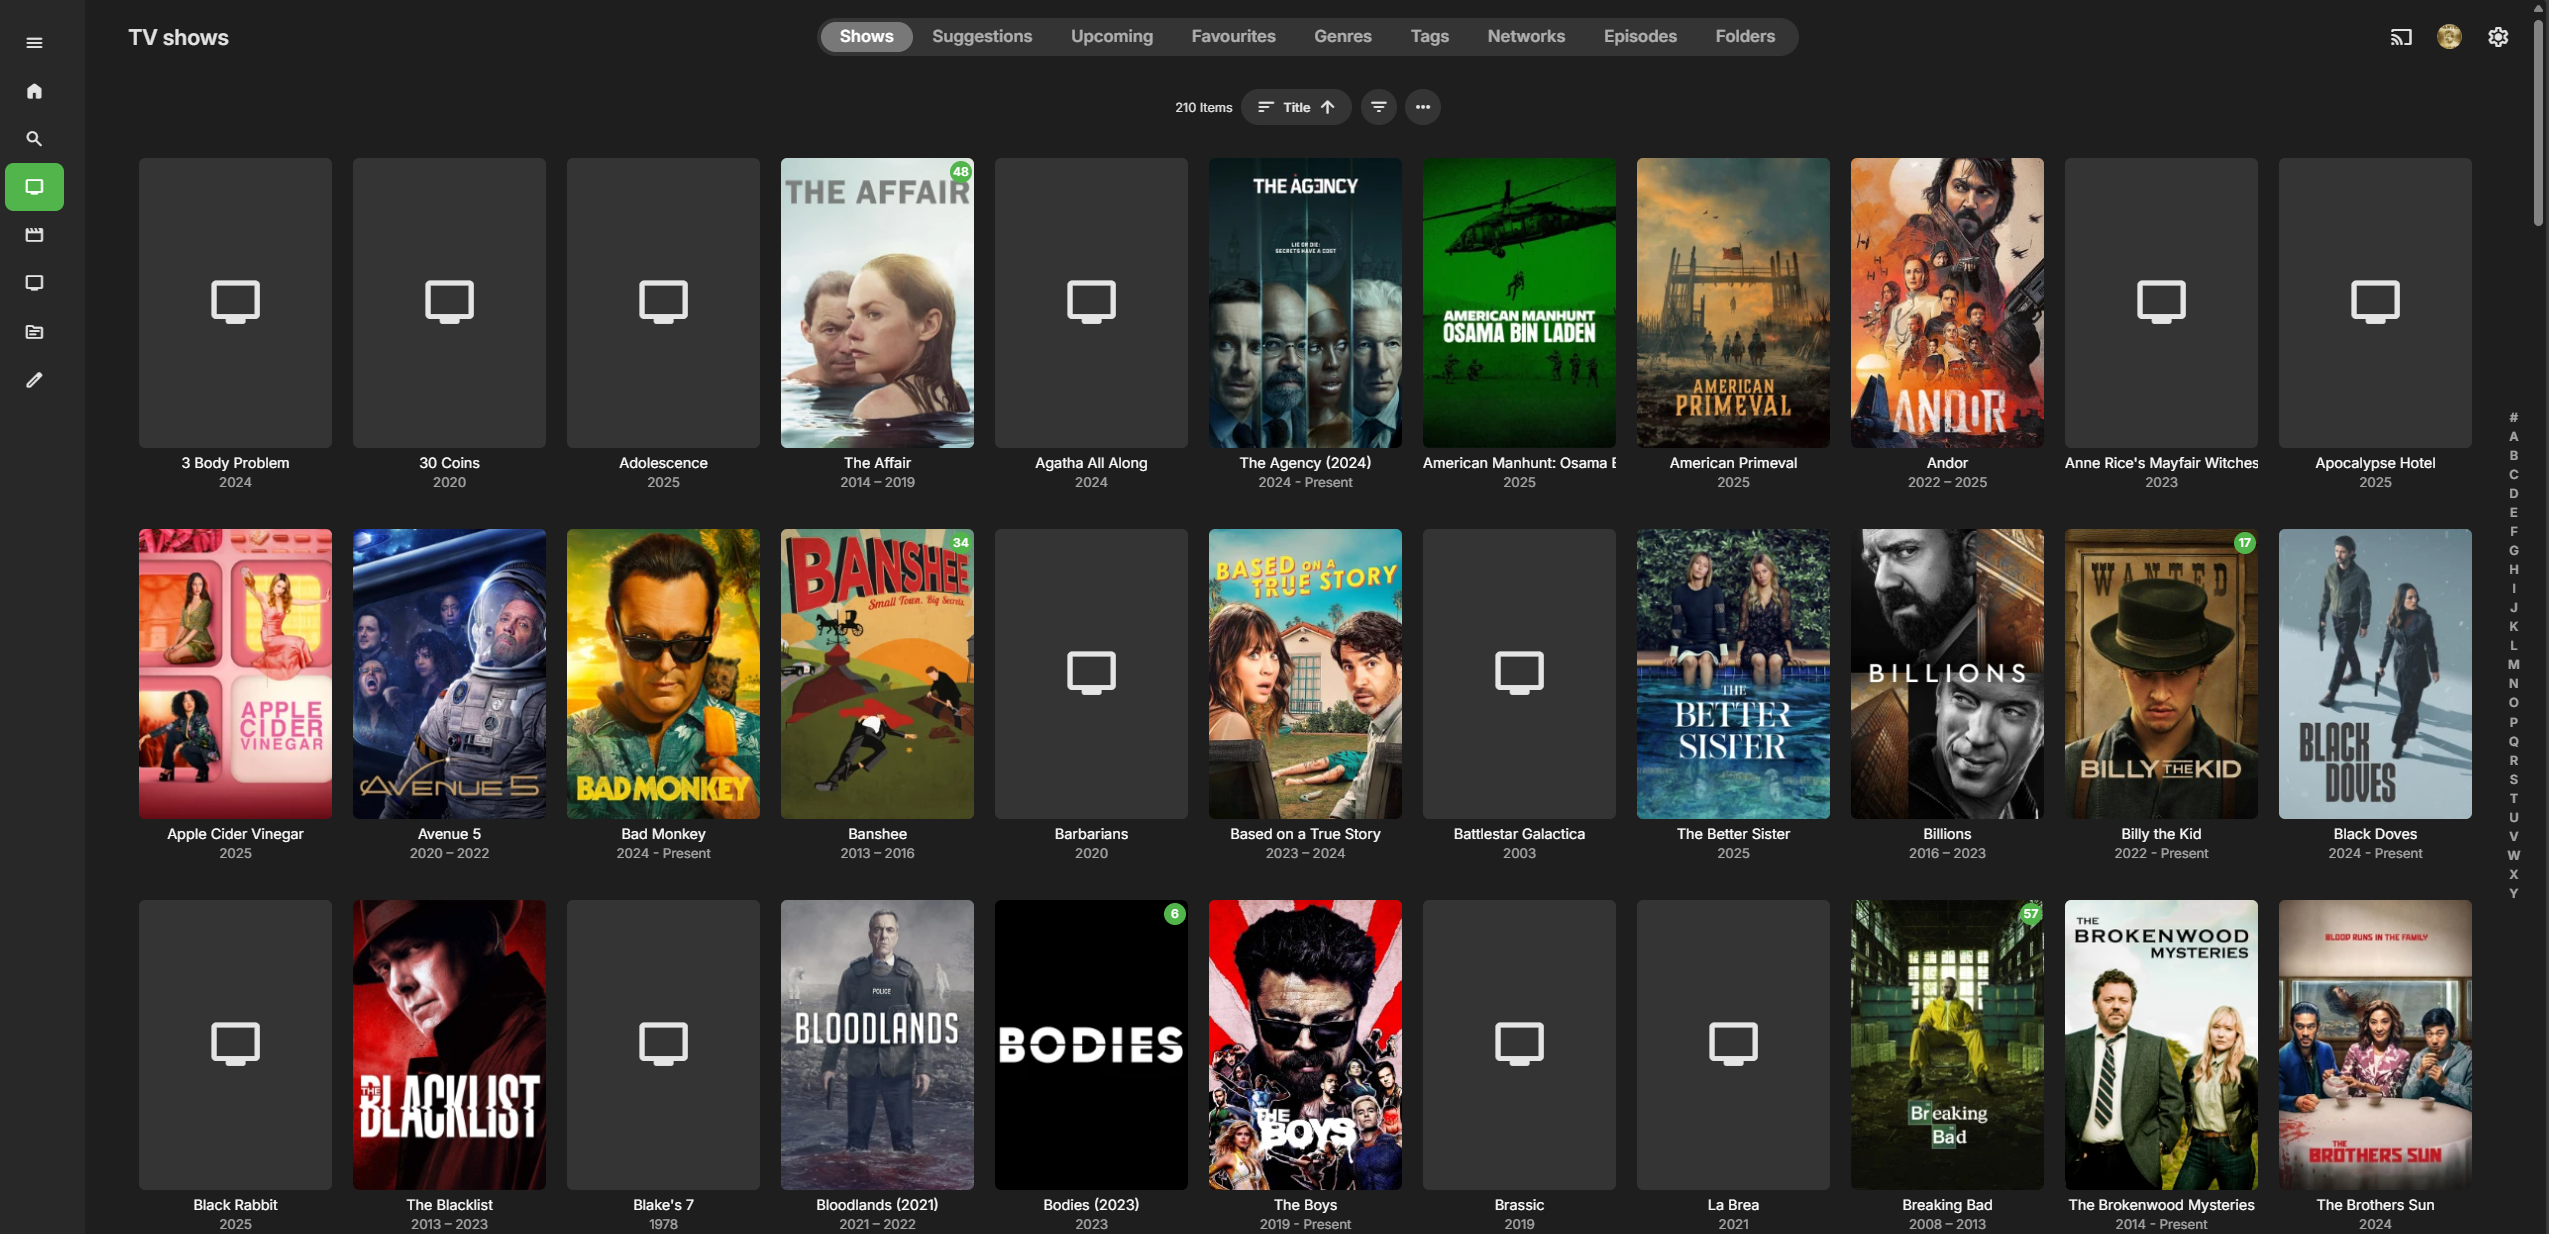Screen dimensions: 2549x1234
Task: Open the search icon in sidebar
Action: pyautogui.click(x=34, y=139)
